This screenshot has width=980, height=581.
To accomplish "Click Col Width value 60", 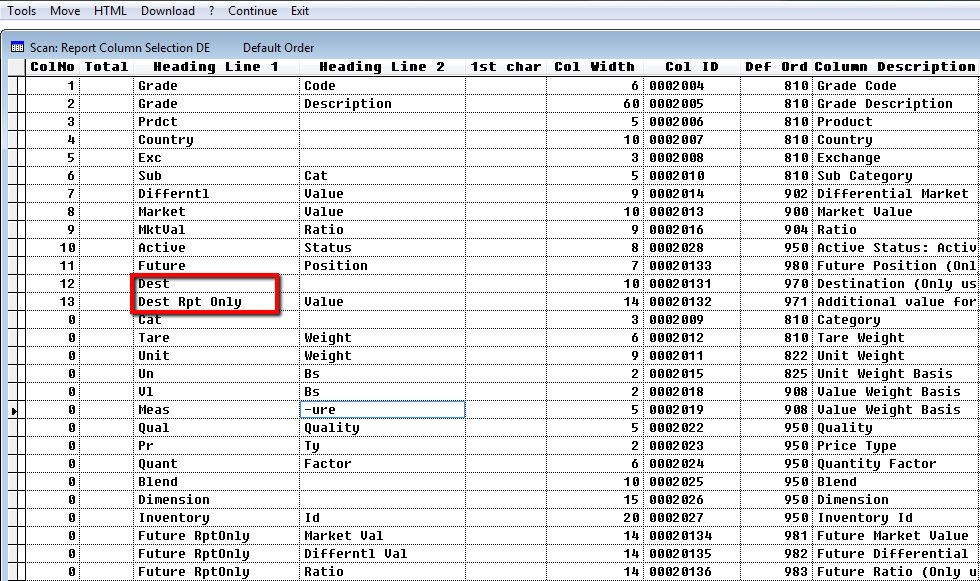I will click(594, 104).
